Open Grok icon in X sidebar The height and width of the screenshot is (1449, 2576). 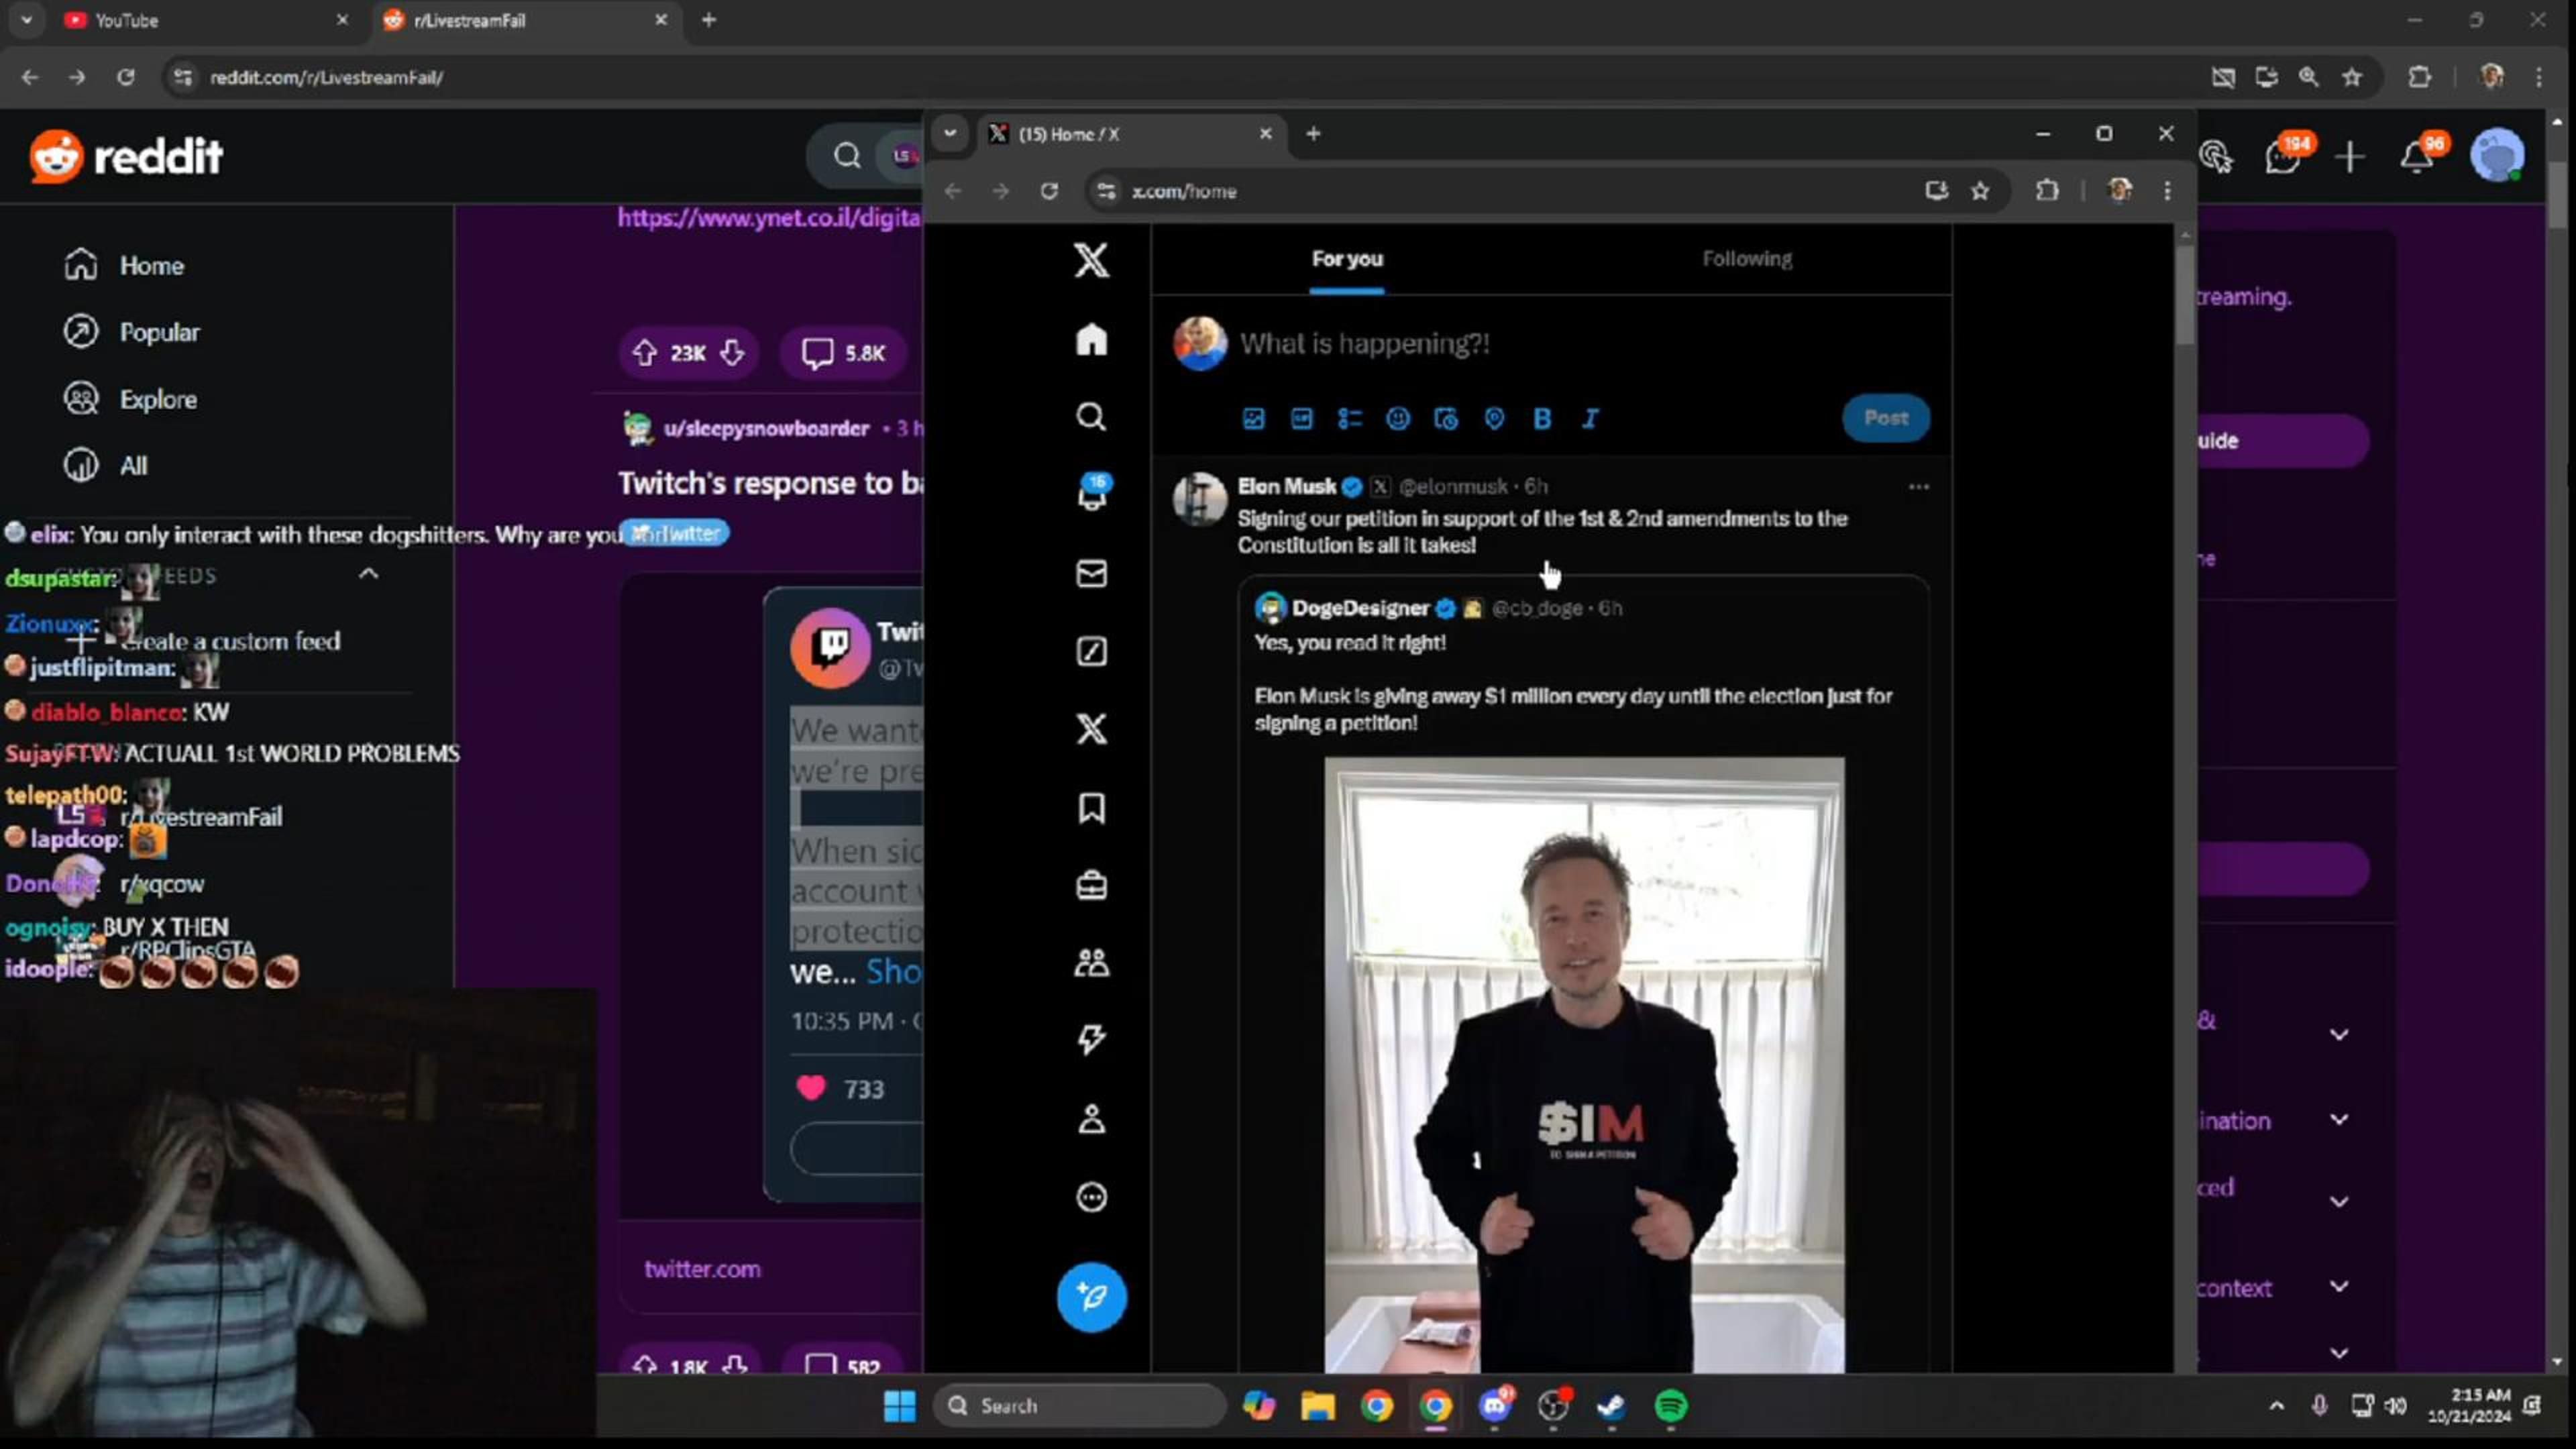click(1091, 651)
